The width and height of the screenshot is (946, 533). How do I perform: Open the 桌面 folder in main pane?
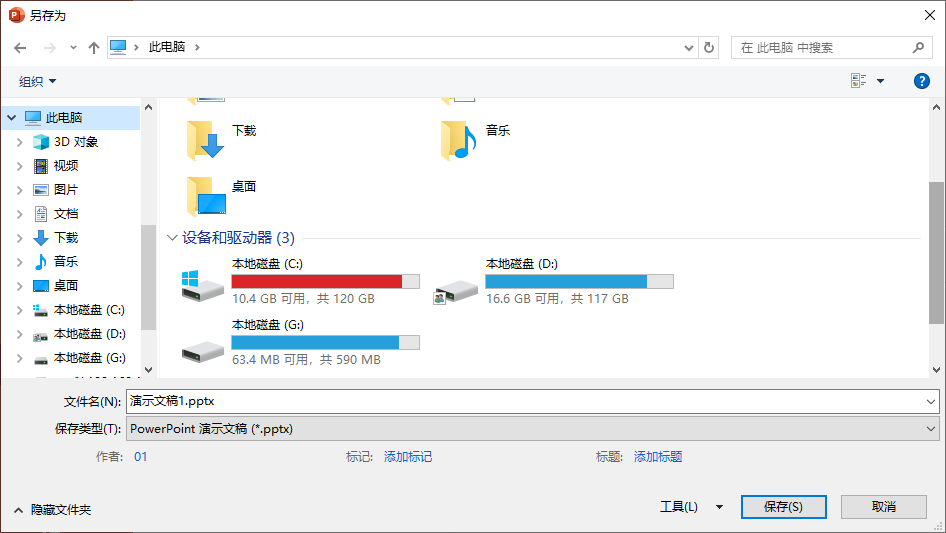[207, 196]
